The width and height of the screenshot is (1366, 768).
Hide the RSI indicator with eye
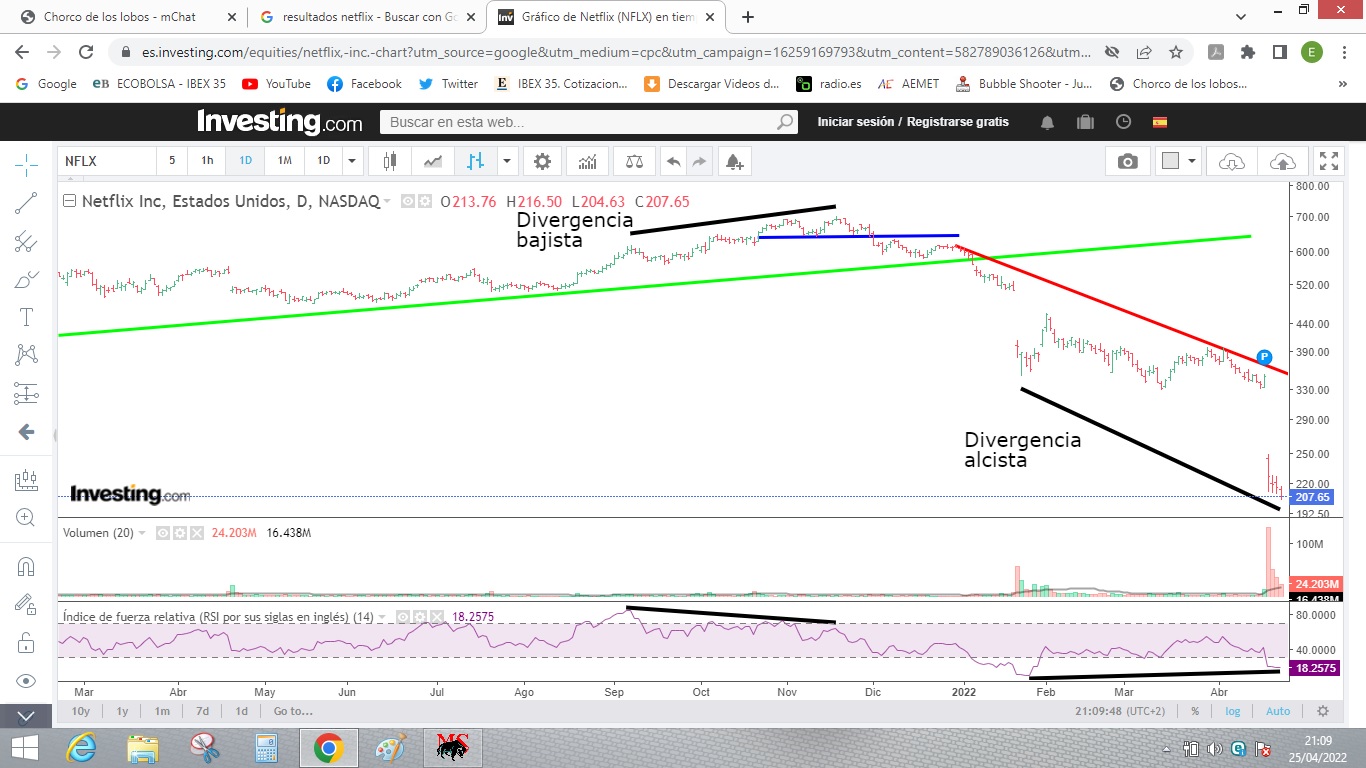[405, 617]
